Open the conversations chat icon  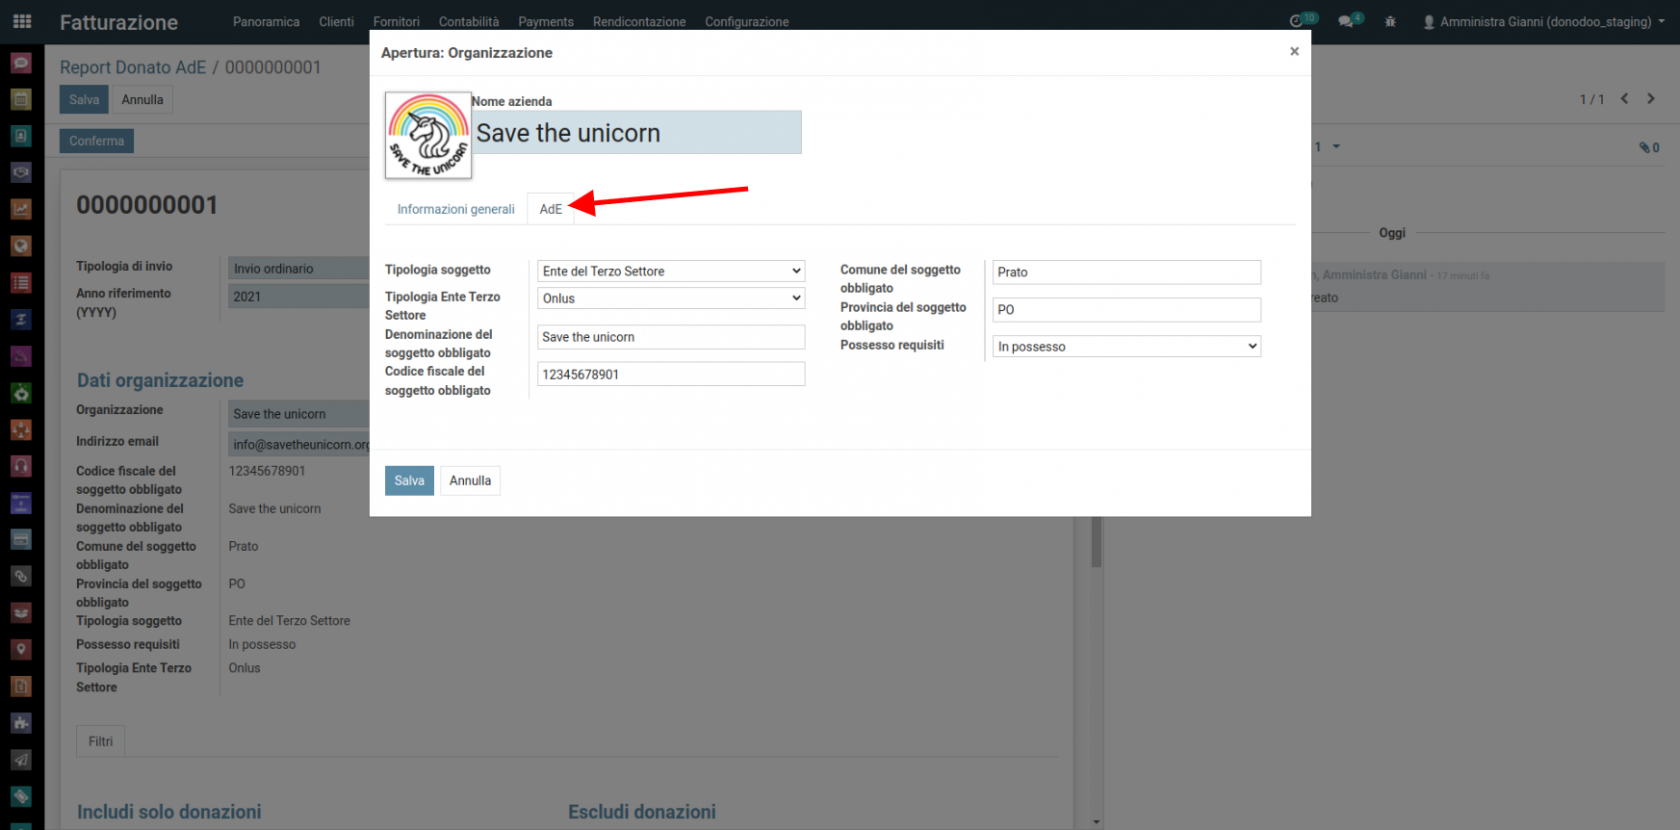[x=1347, y=21]
